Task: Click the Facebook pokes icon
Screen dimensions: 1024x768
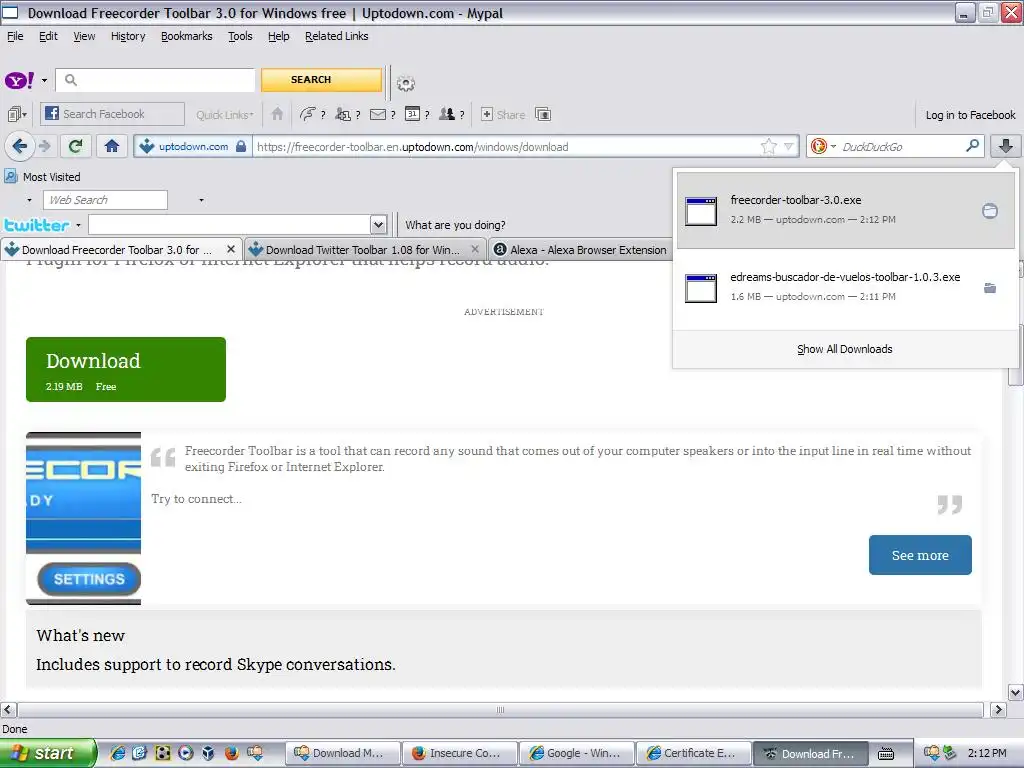Action: pyautogui.click(x=308, y=114)
